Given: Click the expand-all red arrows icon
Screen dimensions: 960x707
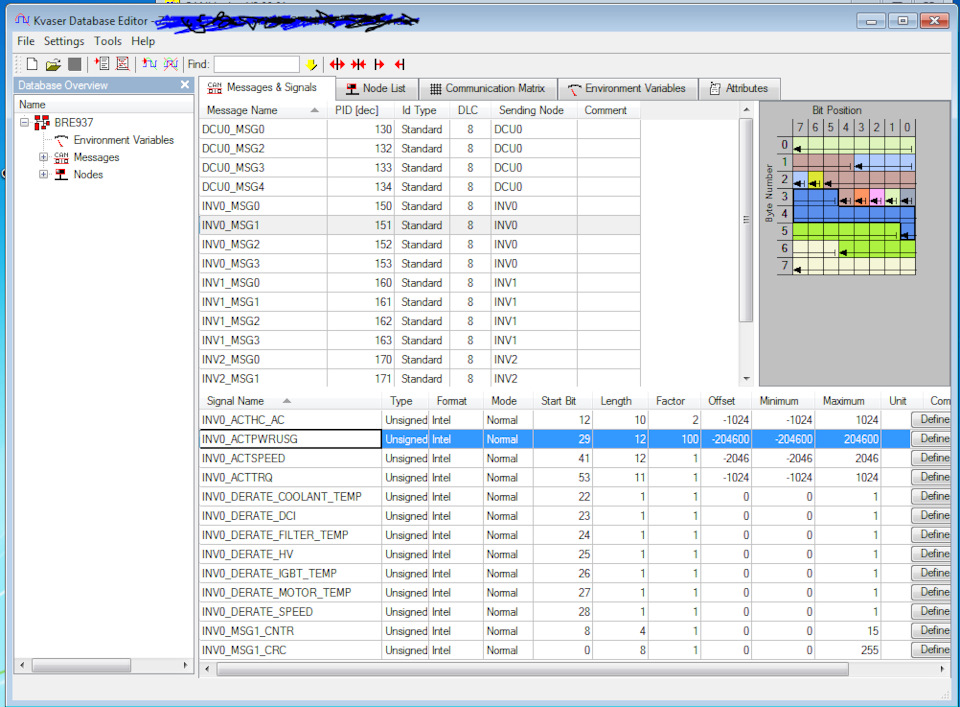Looking at the screenshot, I should 337,64.
